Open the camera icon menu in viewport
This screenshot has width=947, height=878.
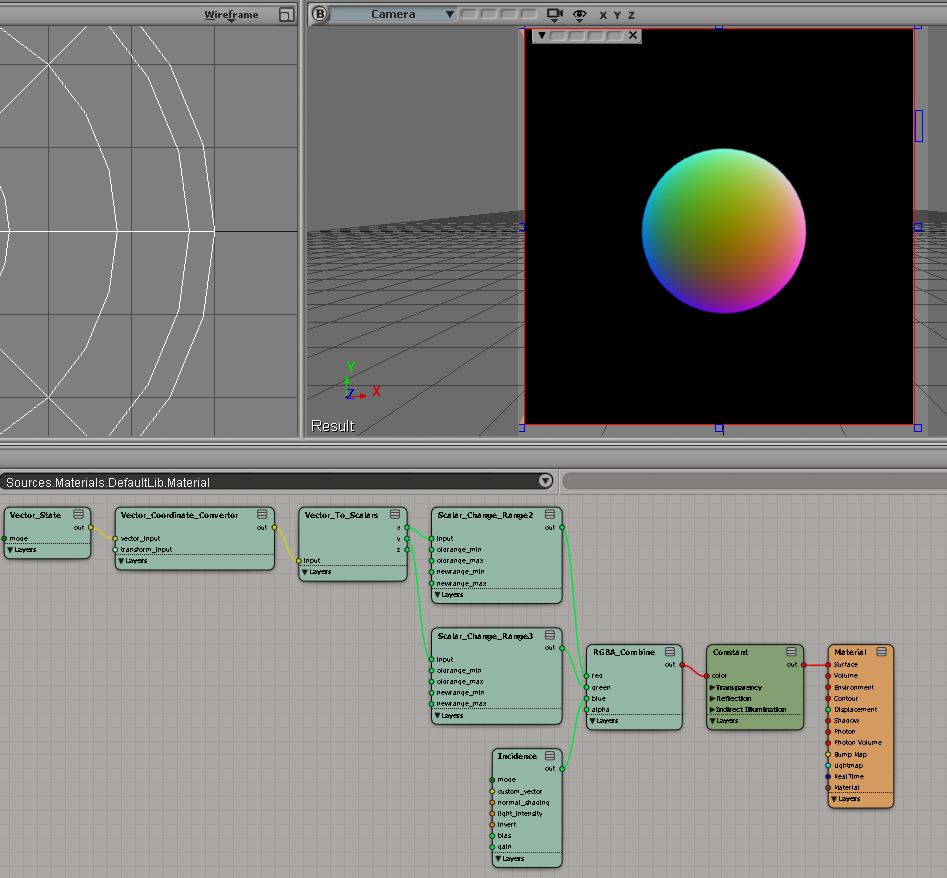[x=555, y=15]
